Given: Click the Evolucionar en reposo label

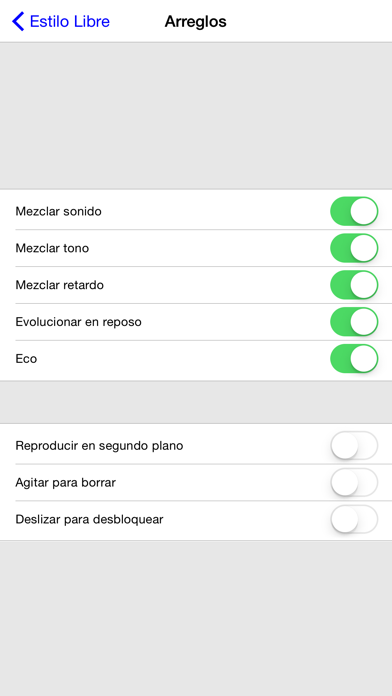Looking at the screenshot, I should pos(79,322).
